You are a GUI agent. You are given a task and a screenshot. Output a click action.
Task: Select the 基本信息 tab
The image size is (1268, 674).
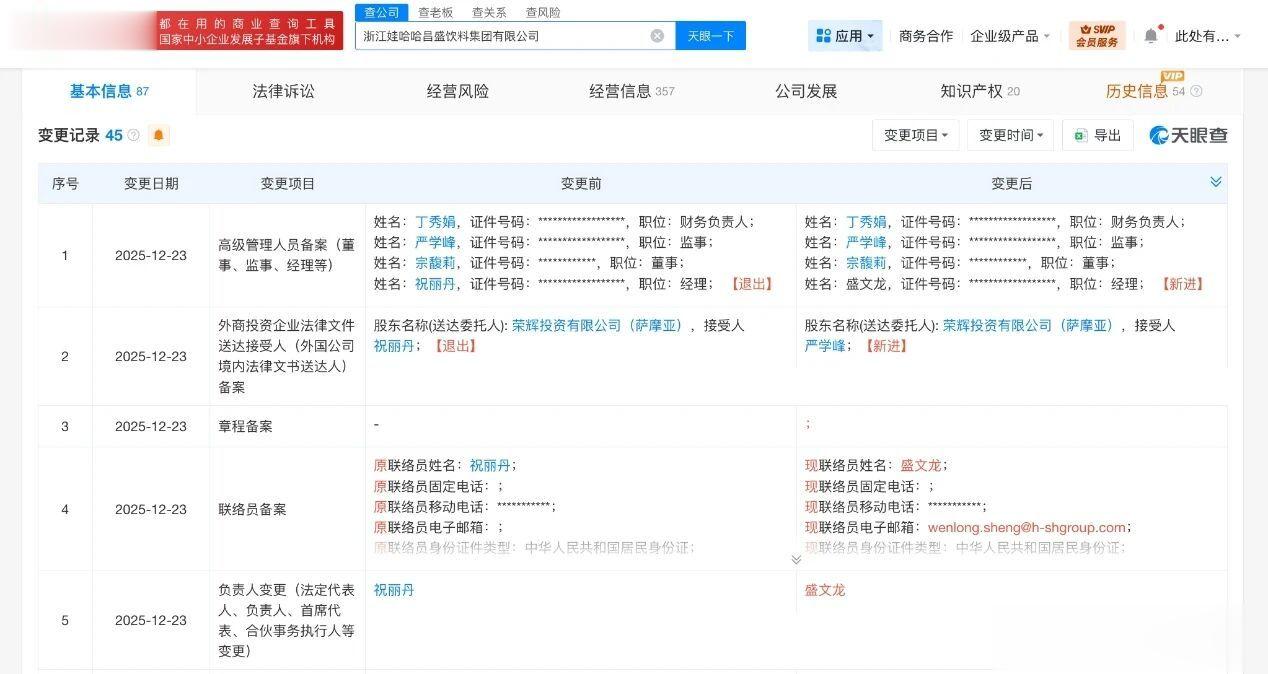[109, 91]
